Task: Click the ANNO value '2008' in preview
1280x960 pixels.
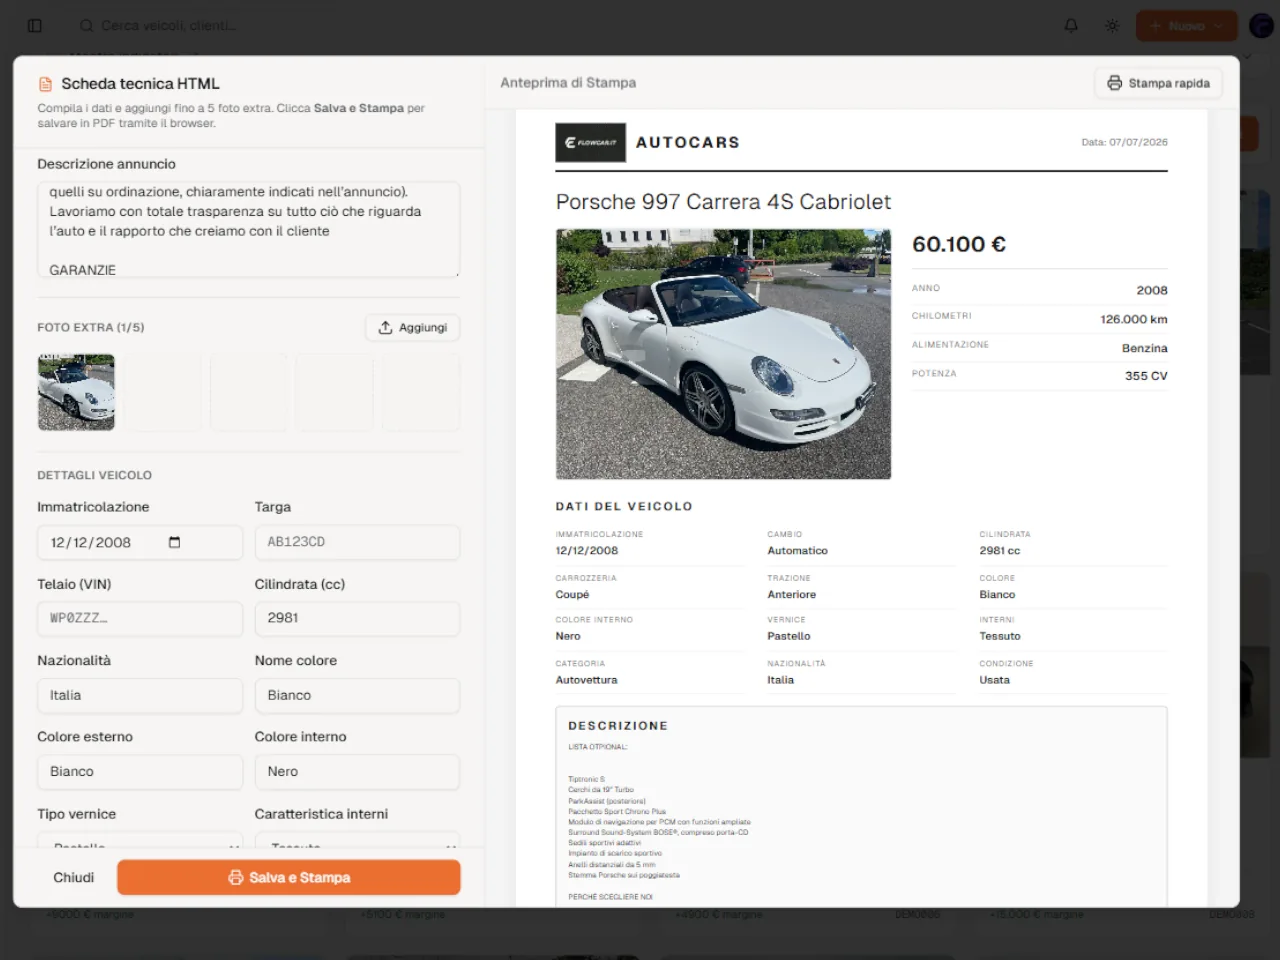Action: click(1152, 290)
